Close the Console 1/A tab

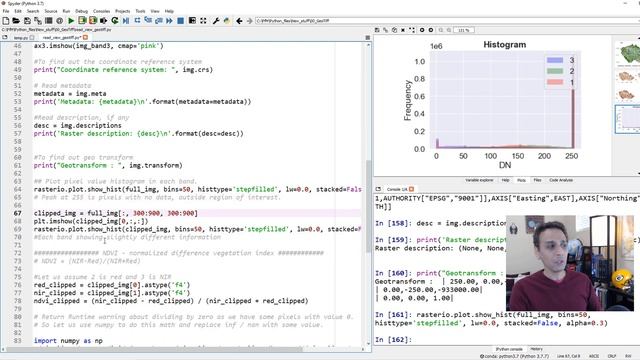pos(411,189)
